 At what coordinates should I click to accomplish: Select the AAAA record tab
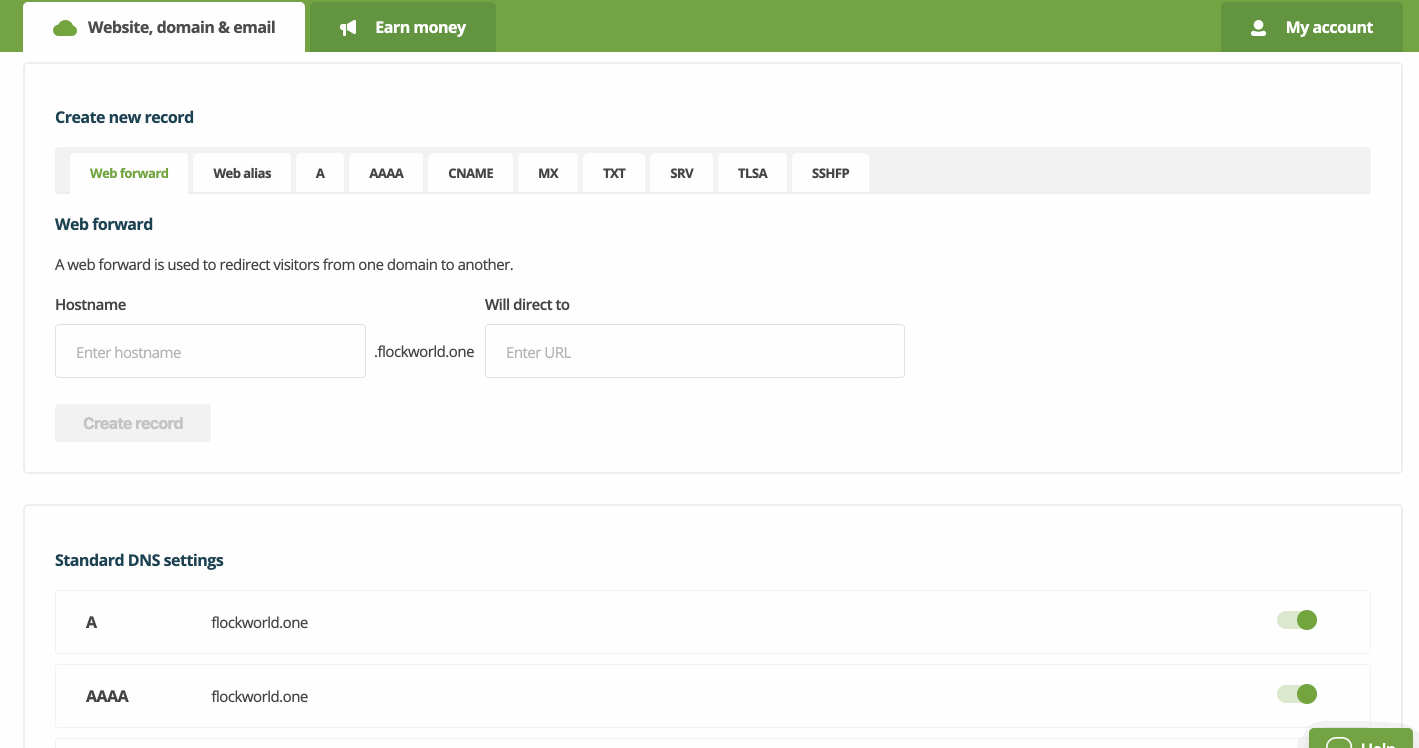[x=386, y=173]
